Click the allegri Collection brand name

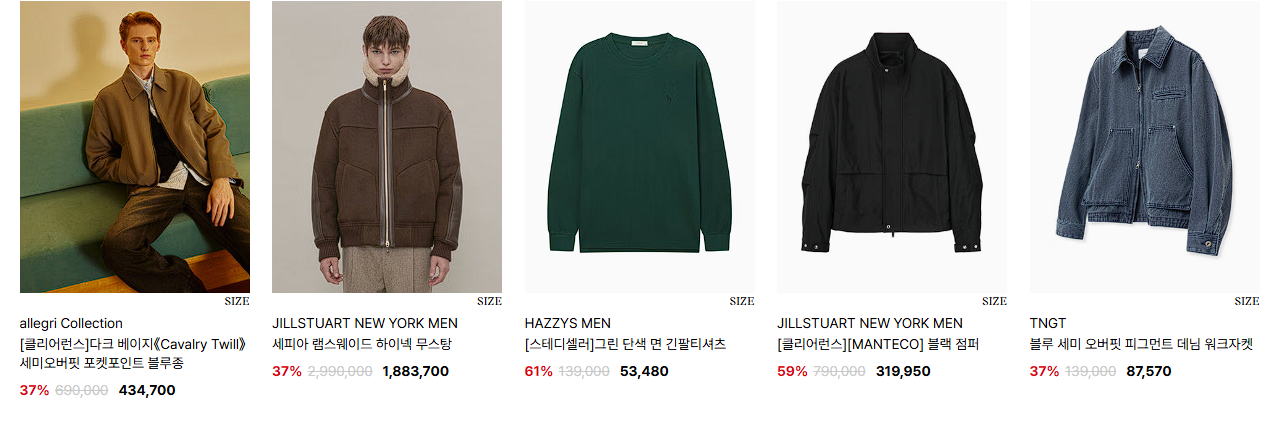[71, 323]
